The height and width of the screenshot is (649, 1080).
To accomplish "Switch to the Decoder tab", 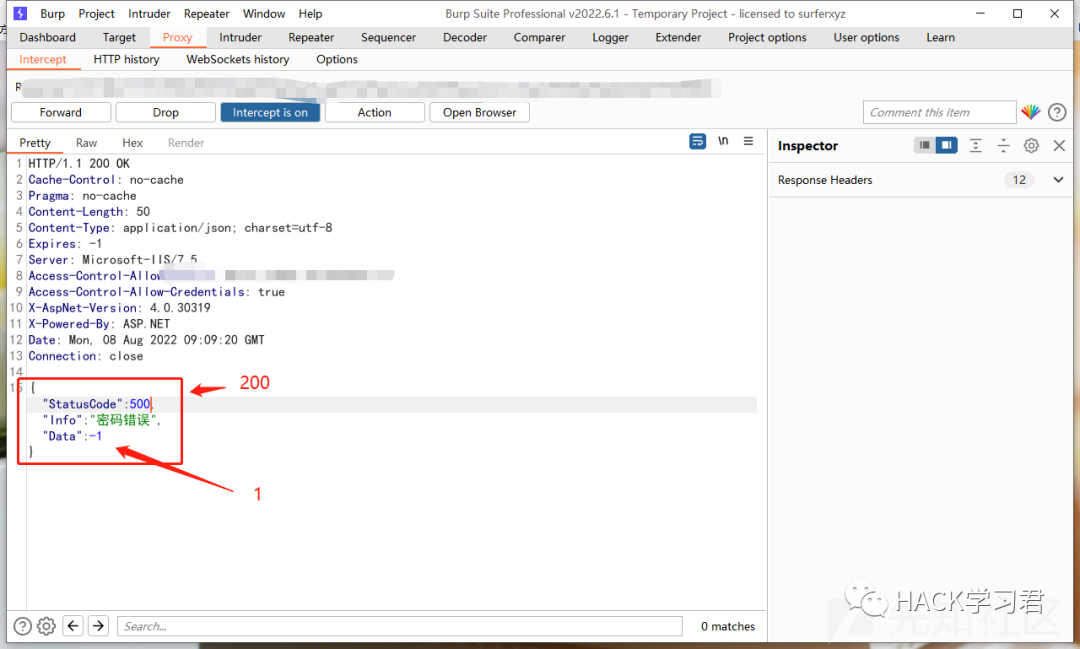I will tap(465, 37).
